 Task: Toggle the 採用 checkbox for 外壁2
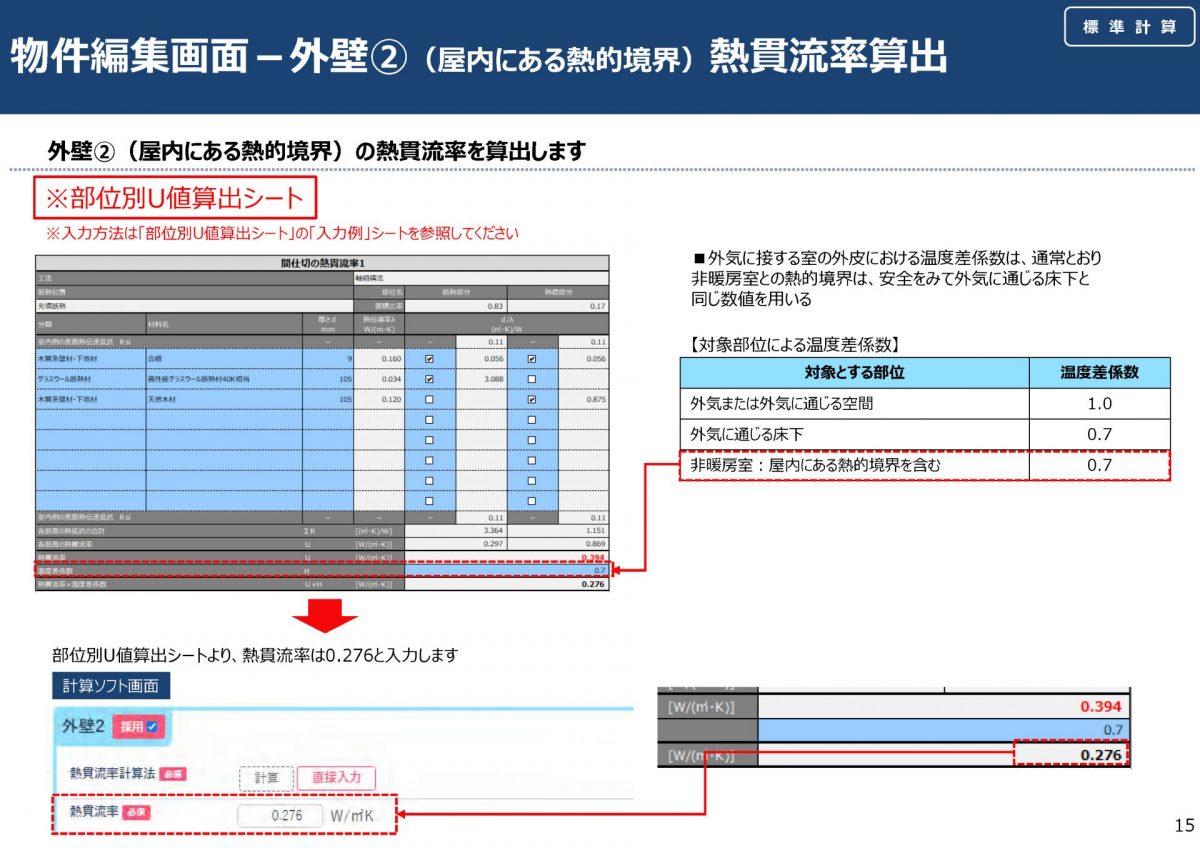coord(152,727)
